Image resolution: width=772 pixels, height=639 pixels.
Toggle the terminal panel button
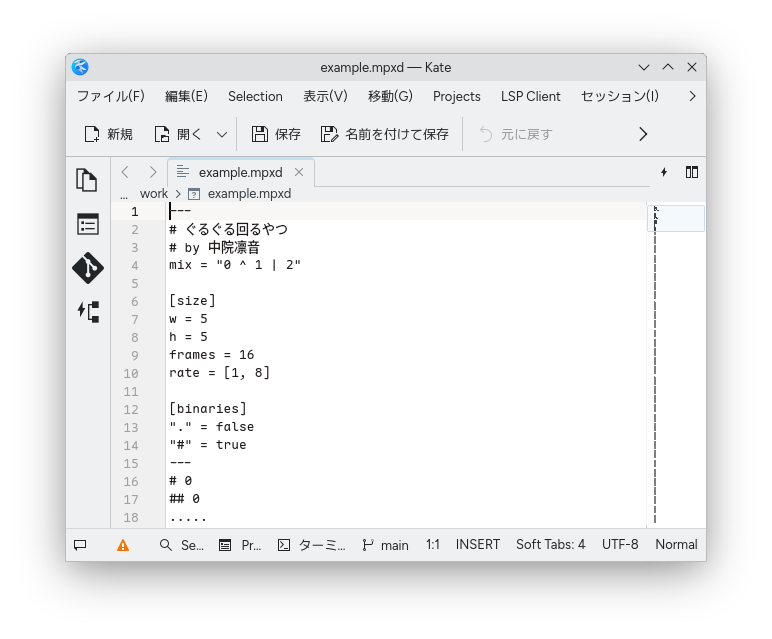click(310, 545)
